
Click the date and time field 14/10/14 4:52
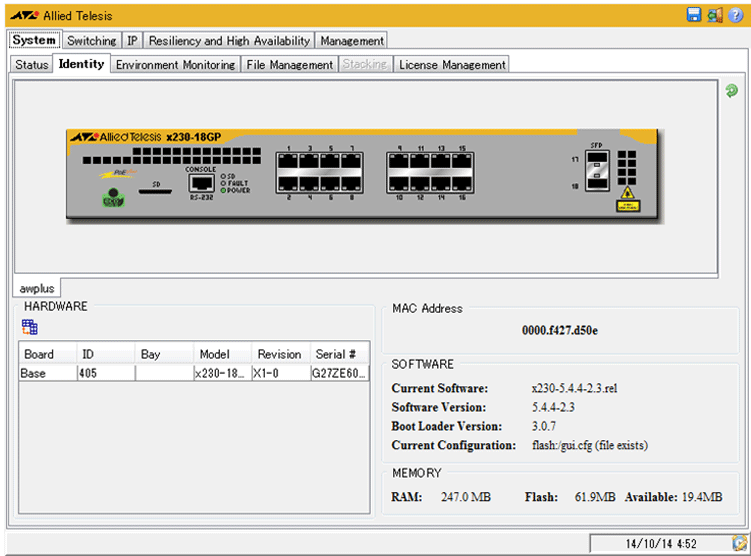tap(661, 544)
